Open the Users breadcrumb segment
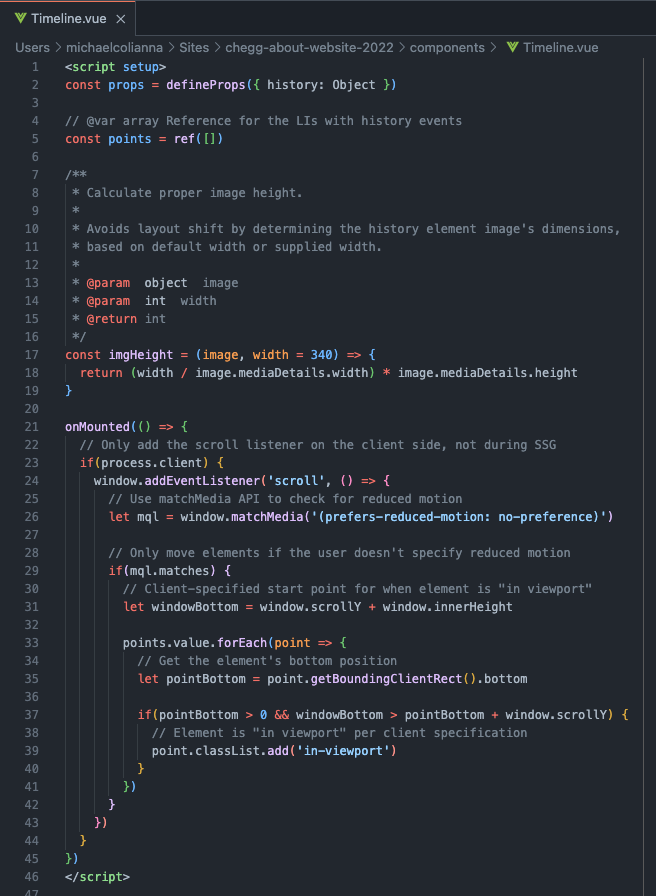Viewport: 656px width, 896px height. pyautogui.click(x=32, y=47)
